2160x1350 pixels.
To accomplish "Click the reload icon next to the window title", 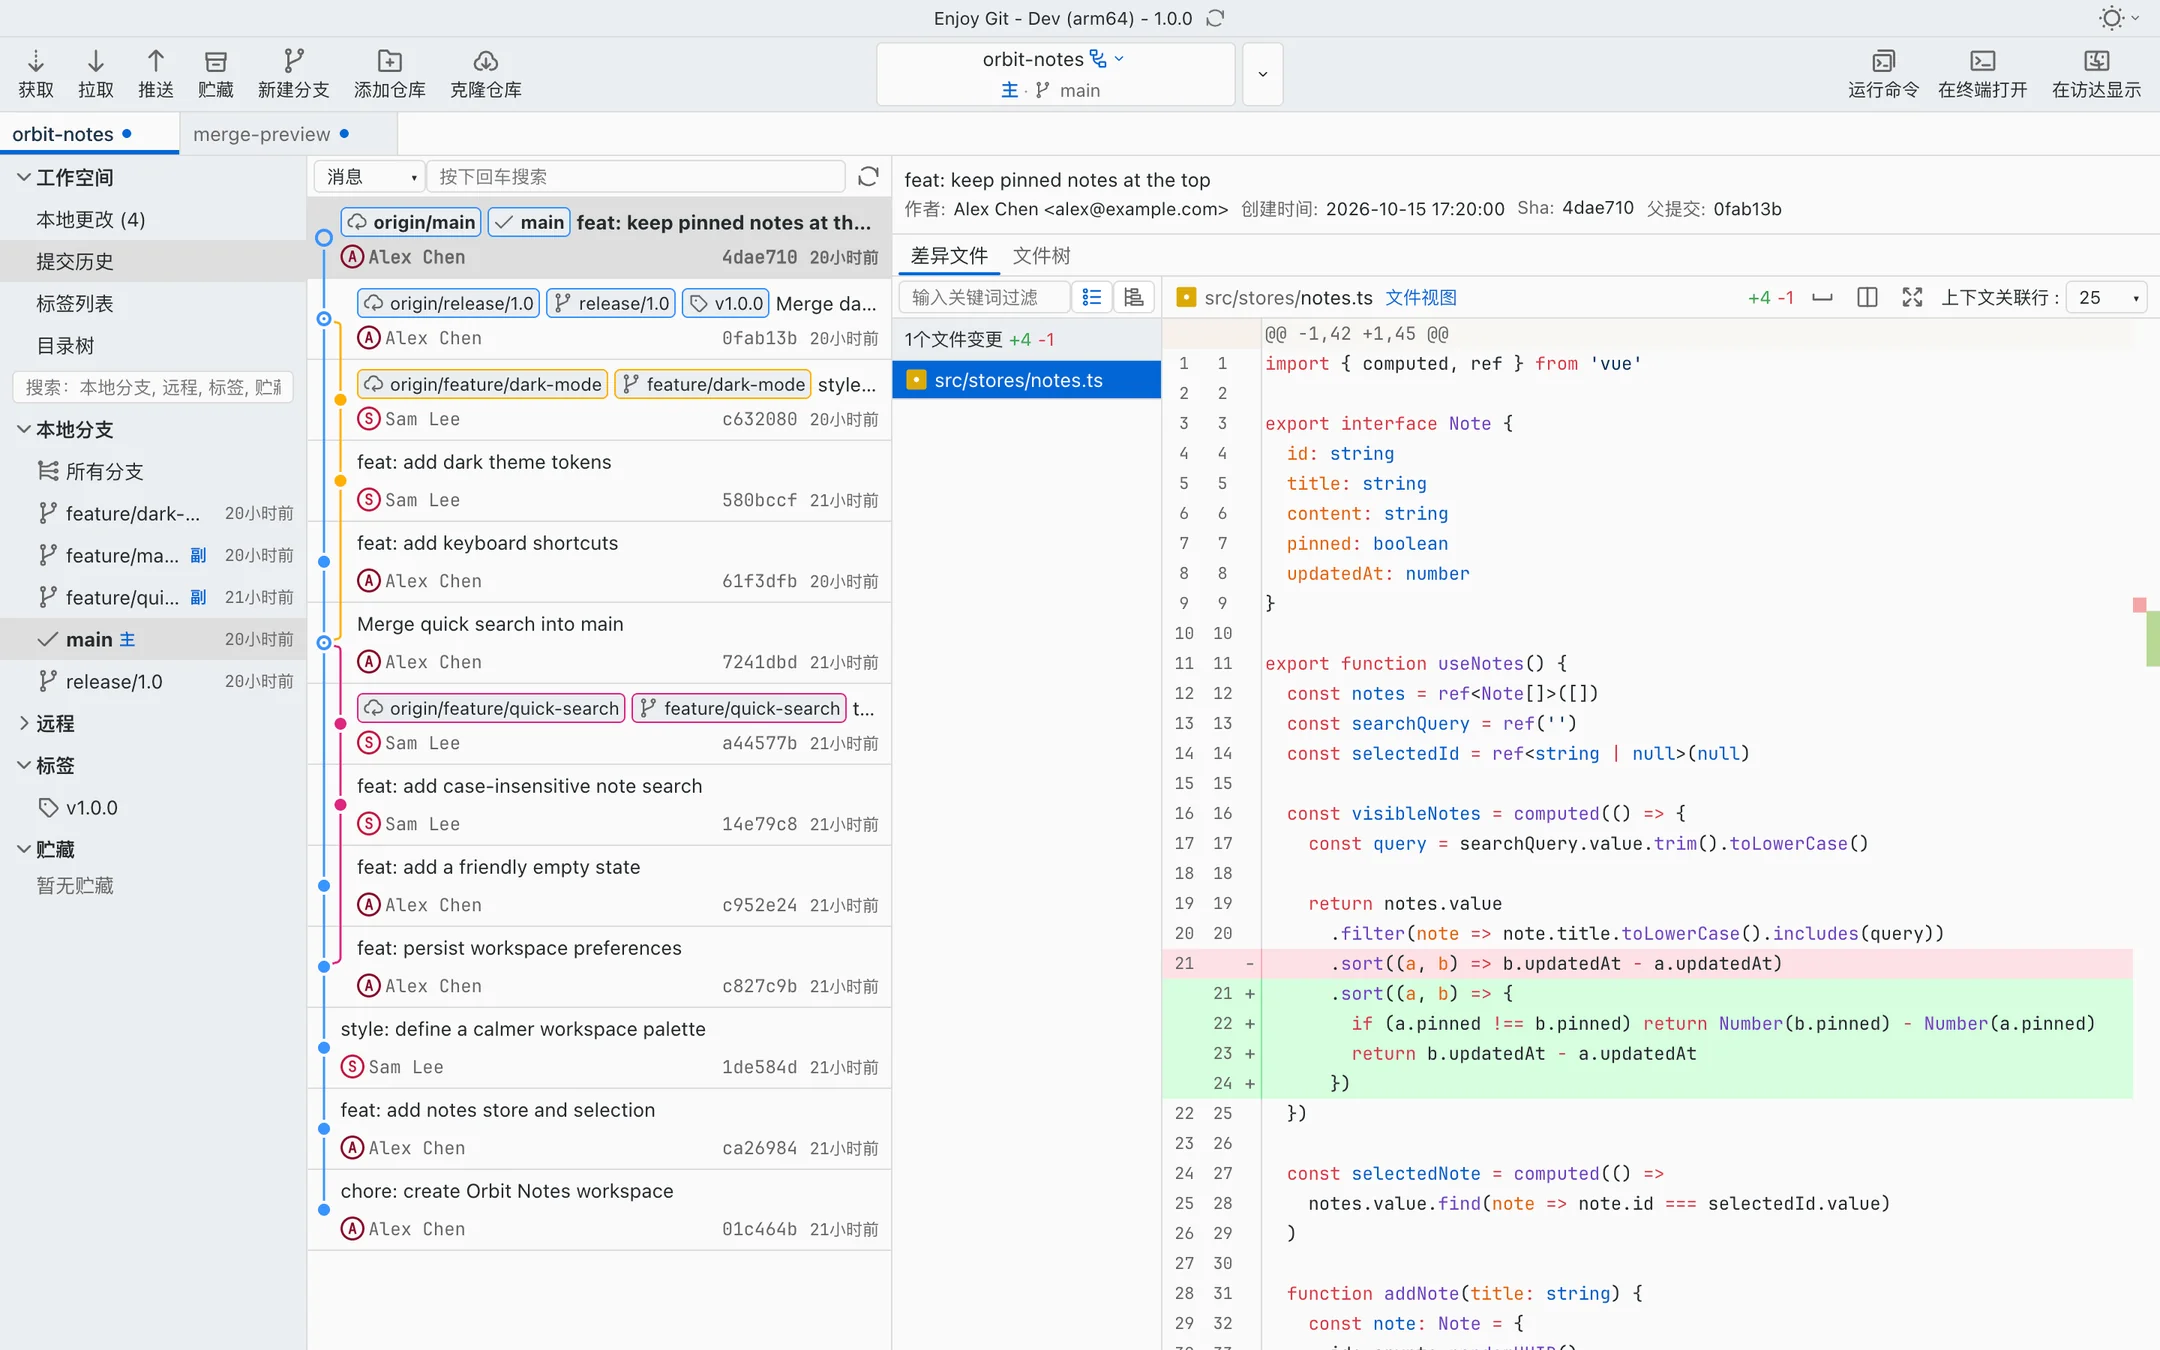I will coord(1215,18).
